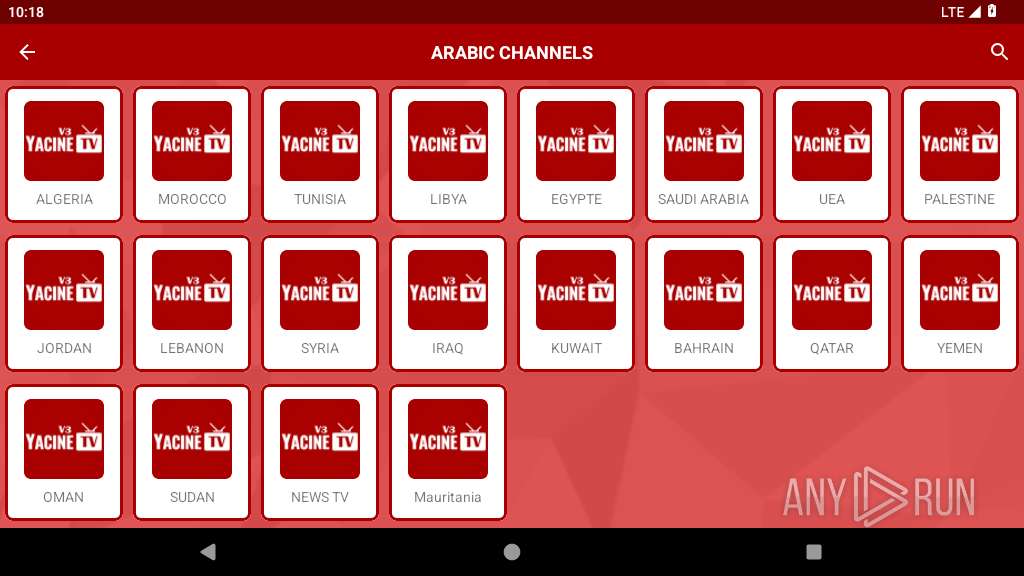The image size is (1024, 576).
Task: Tap Android home circle button
Action: click(x=512, y=552)
